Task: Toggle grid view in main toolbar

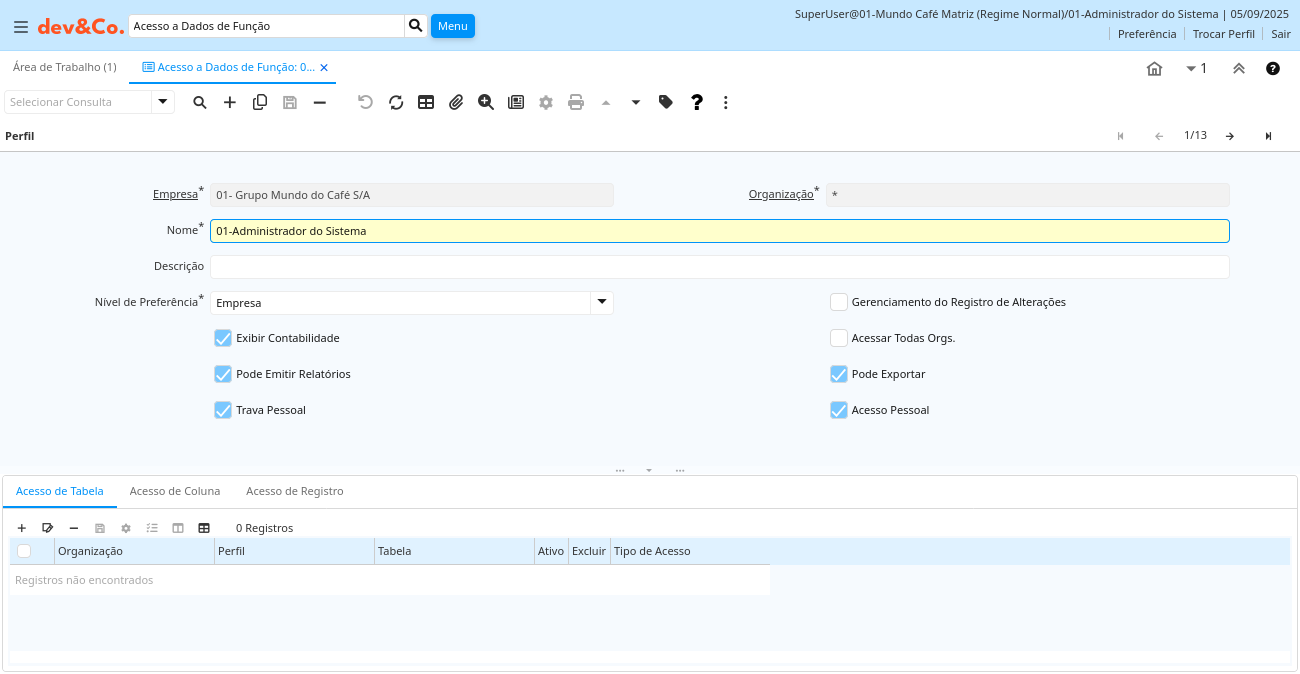Action: click(426, 102)
